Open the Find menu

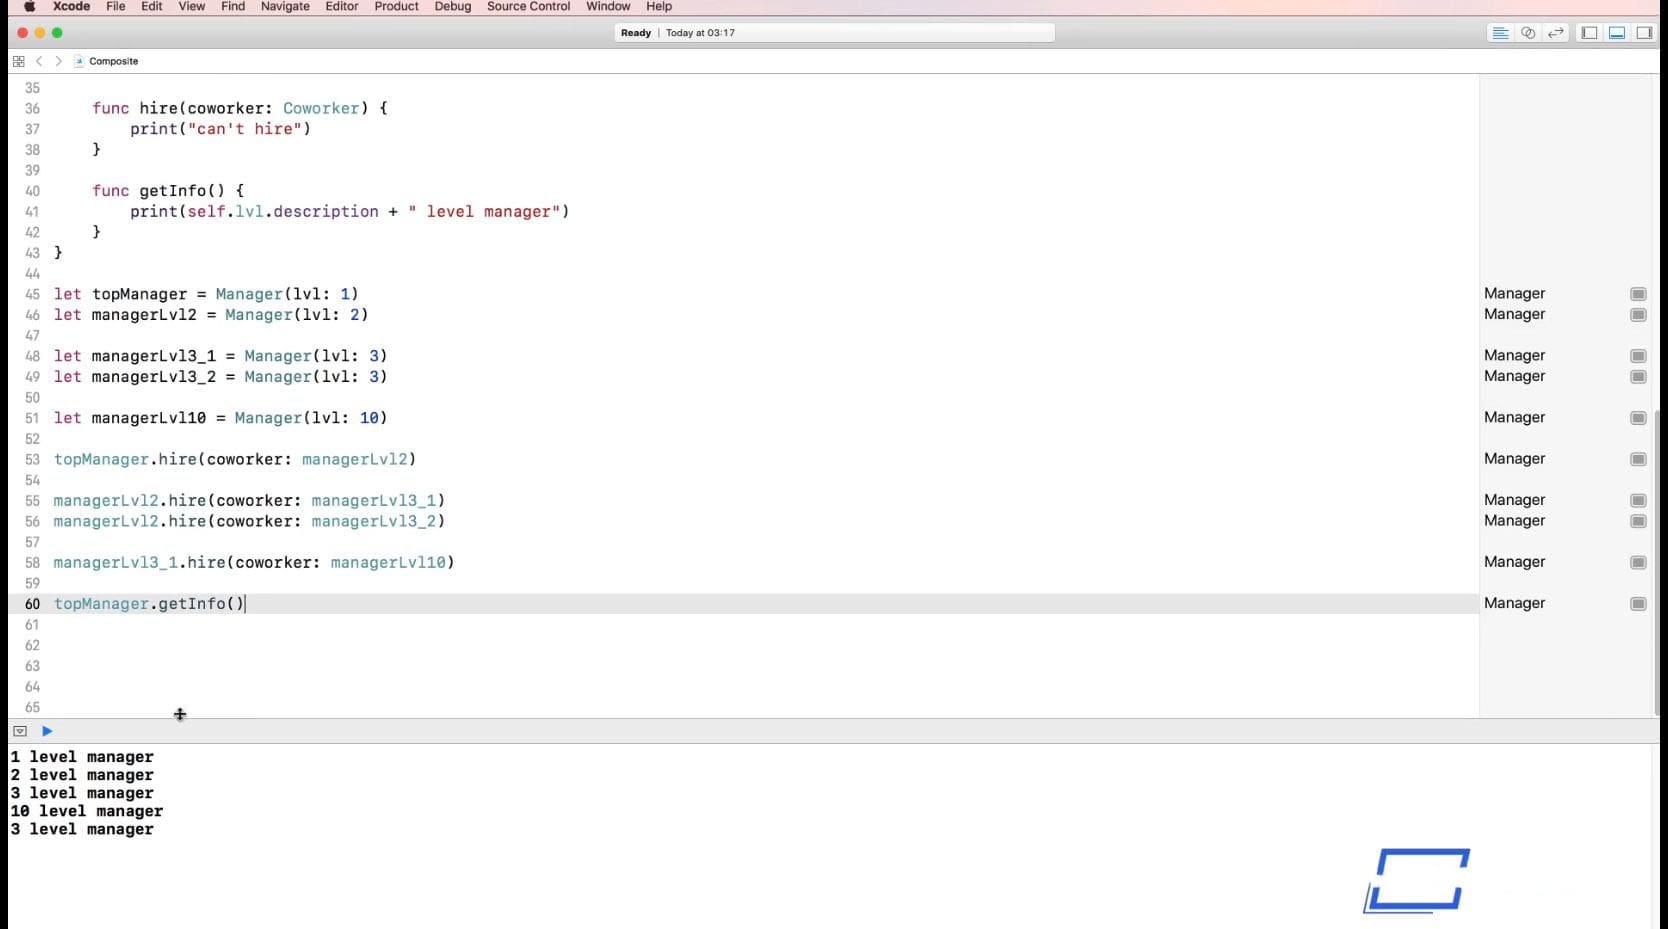click(x=233, y=6)
